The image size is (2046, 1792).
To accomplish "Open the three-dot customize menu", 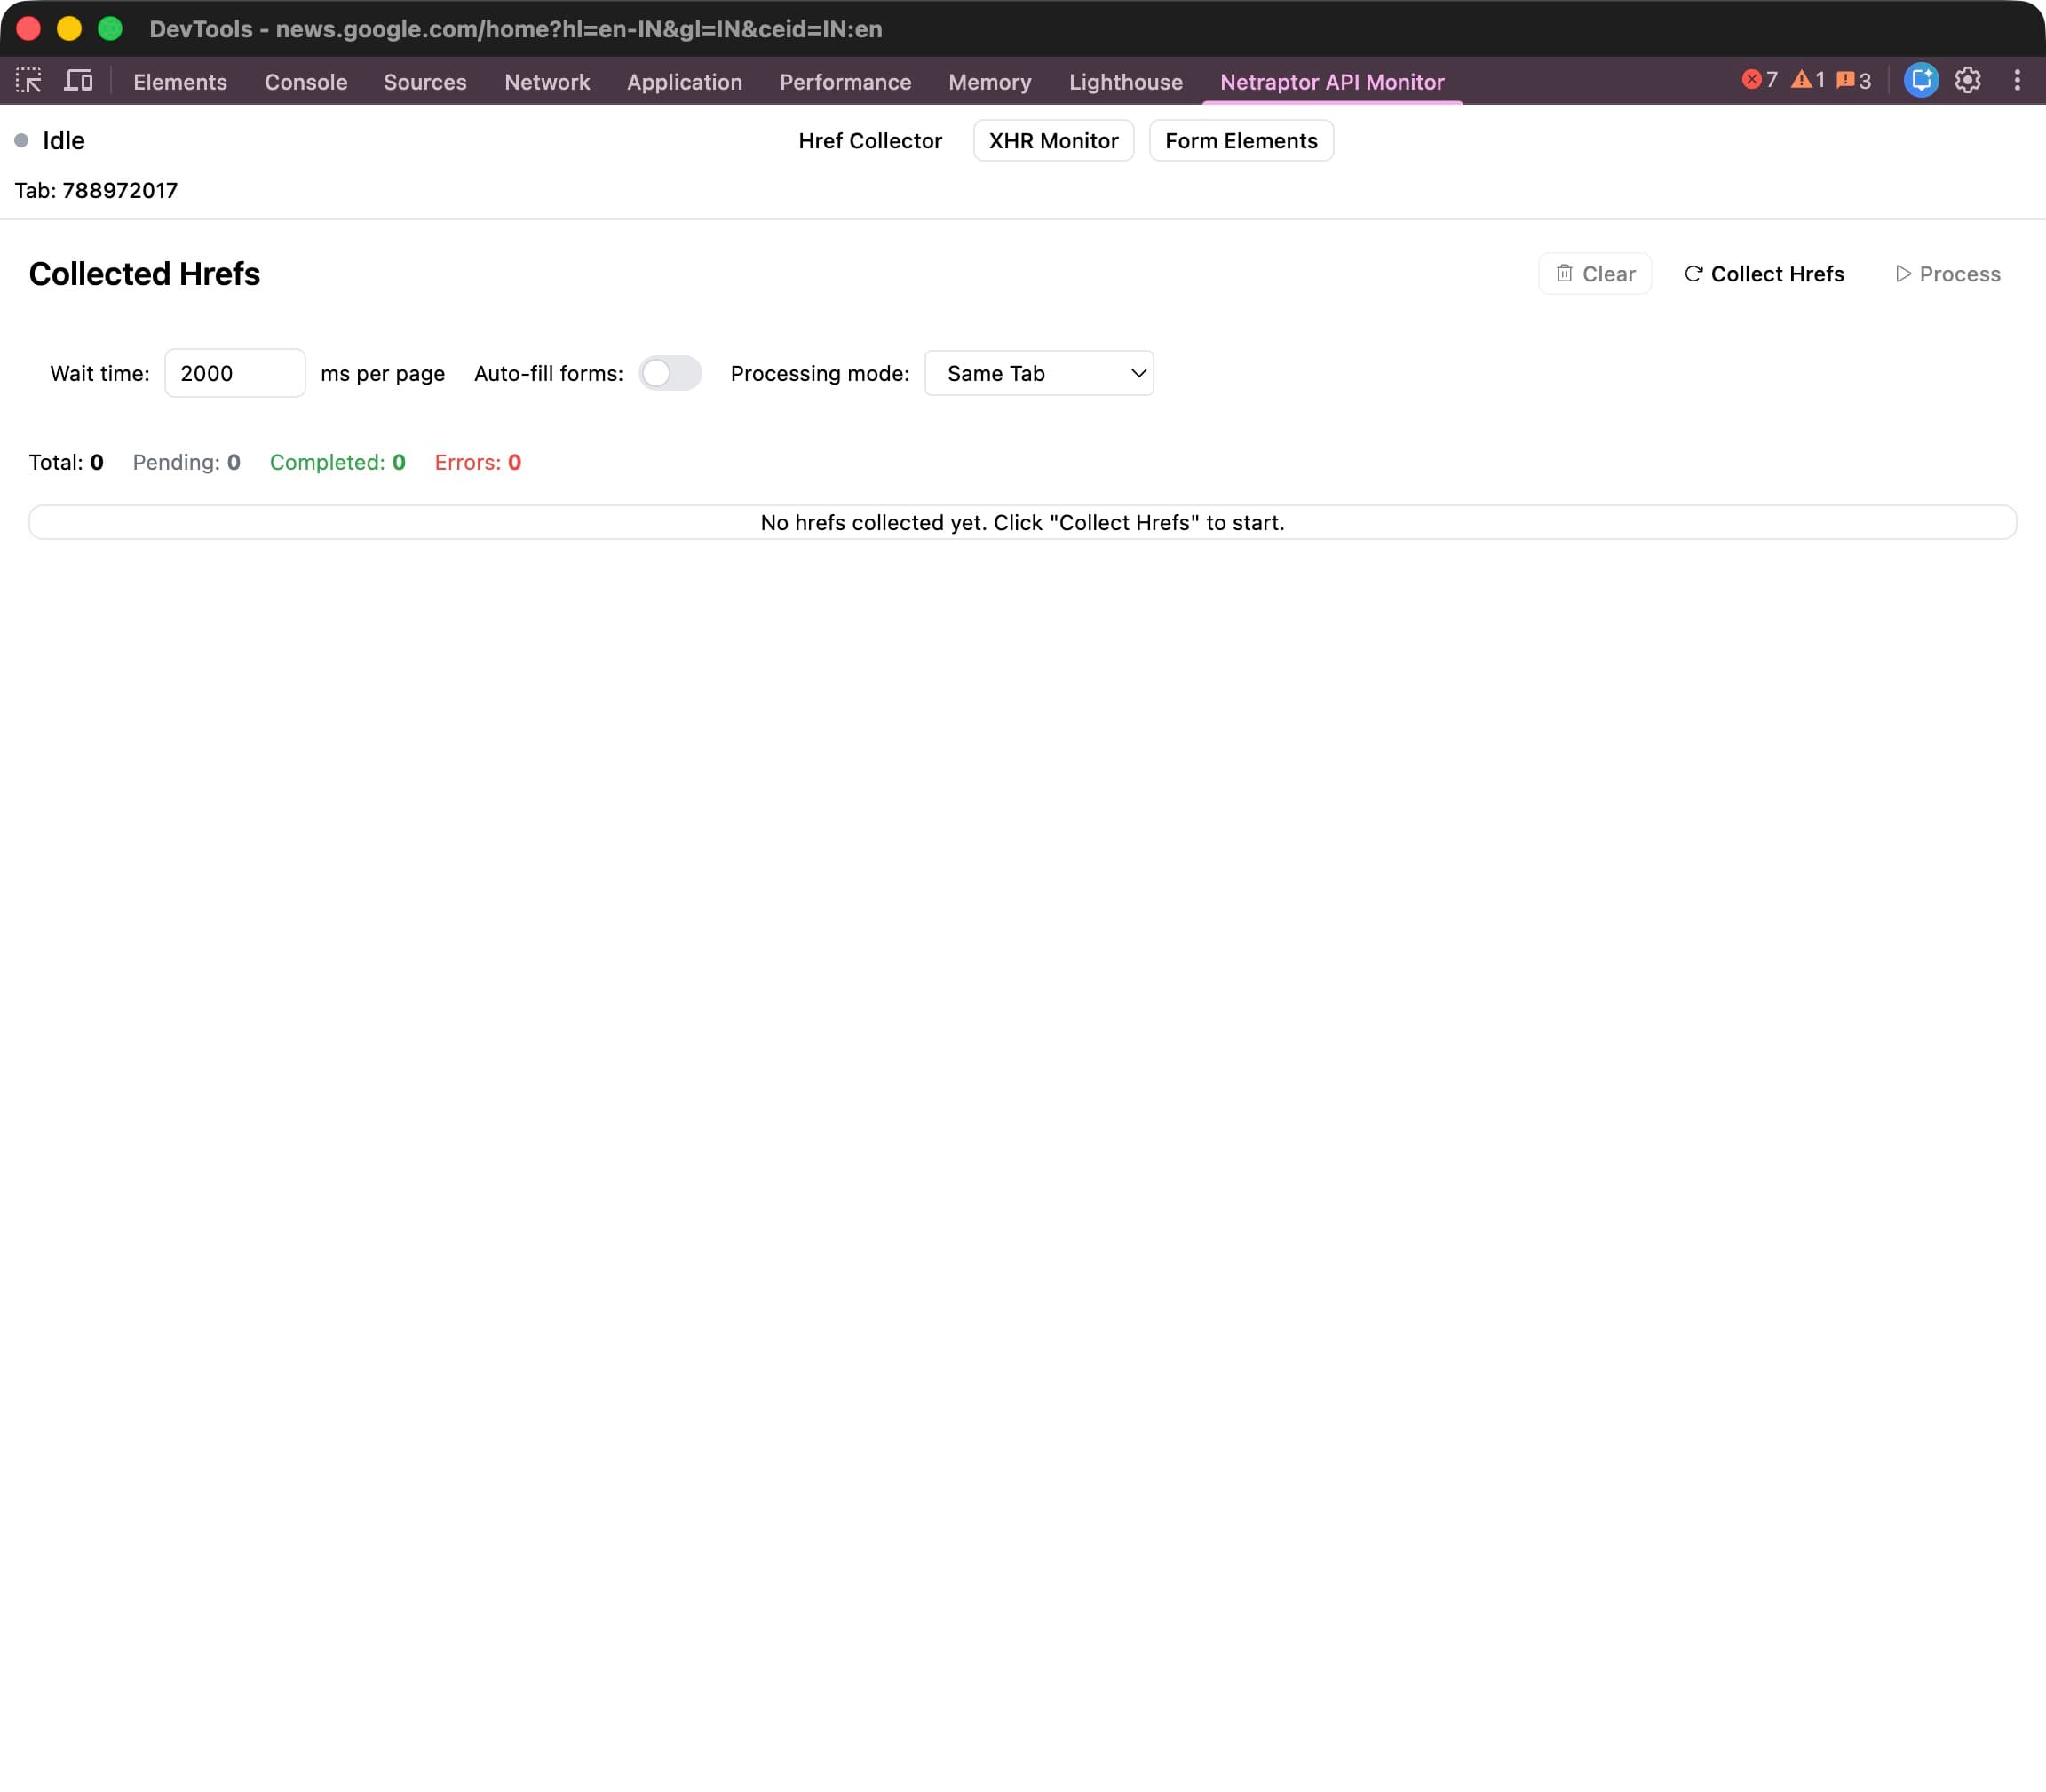I will click(x=2018, y=80).
